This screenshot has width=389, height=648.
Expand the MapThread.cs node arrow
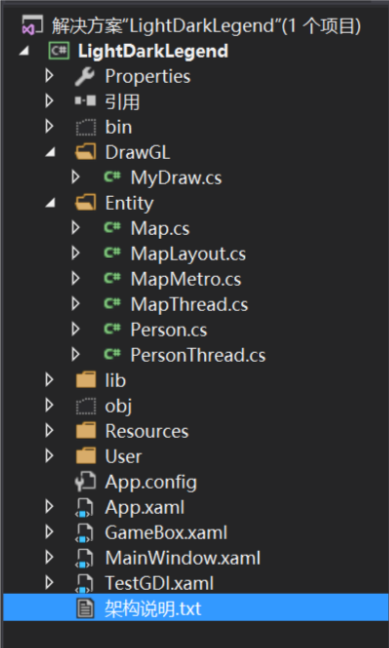click(75, 304)
